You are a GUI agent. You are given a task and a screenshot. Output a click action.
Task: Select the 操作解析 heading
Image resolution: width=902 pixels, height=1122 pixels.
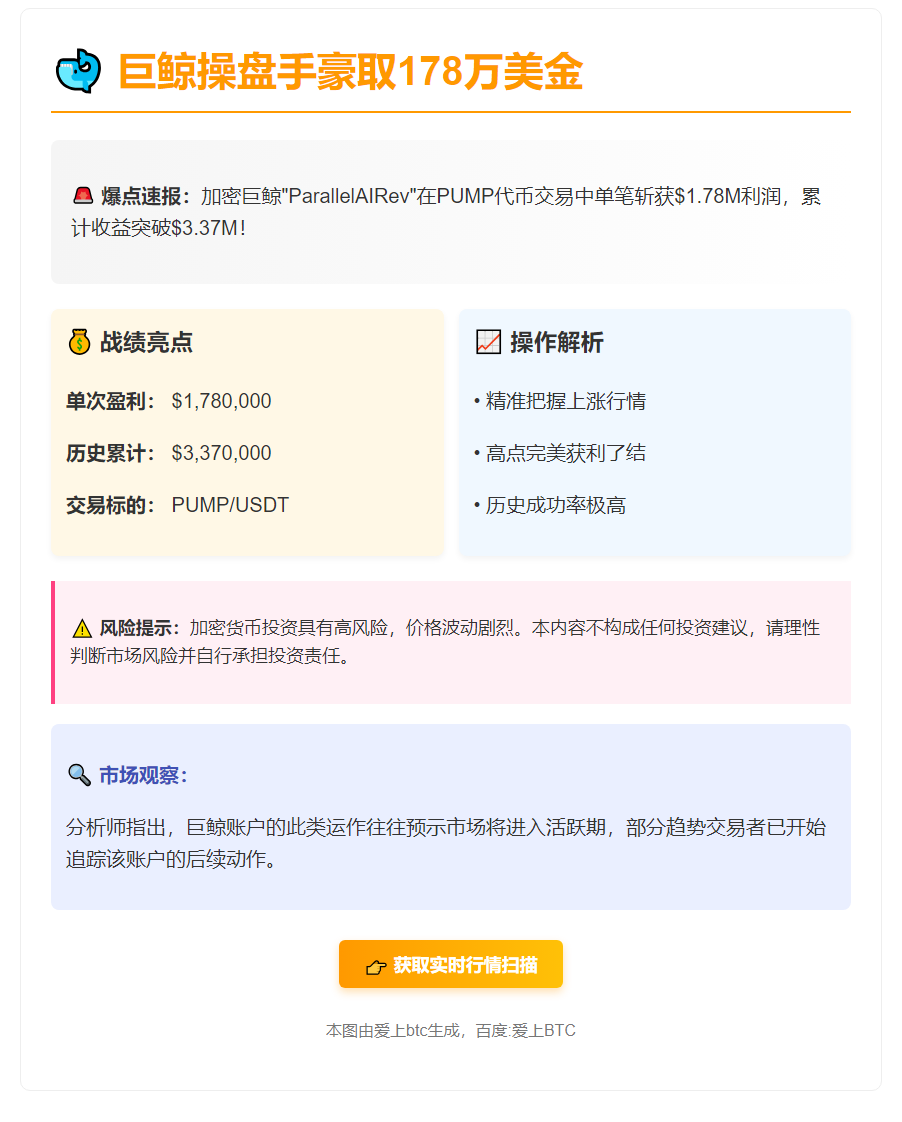click(x=557, y=342)
